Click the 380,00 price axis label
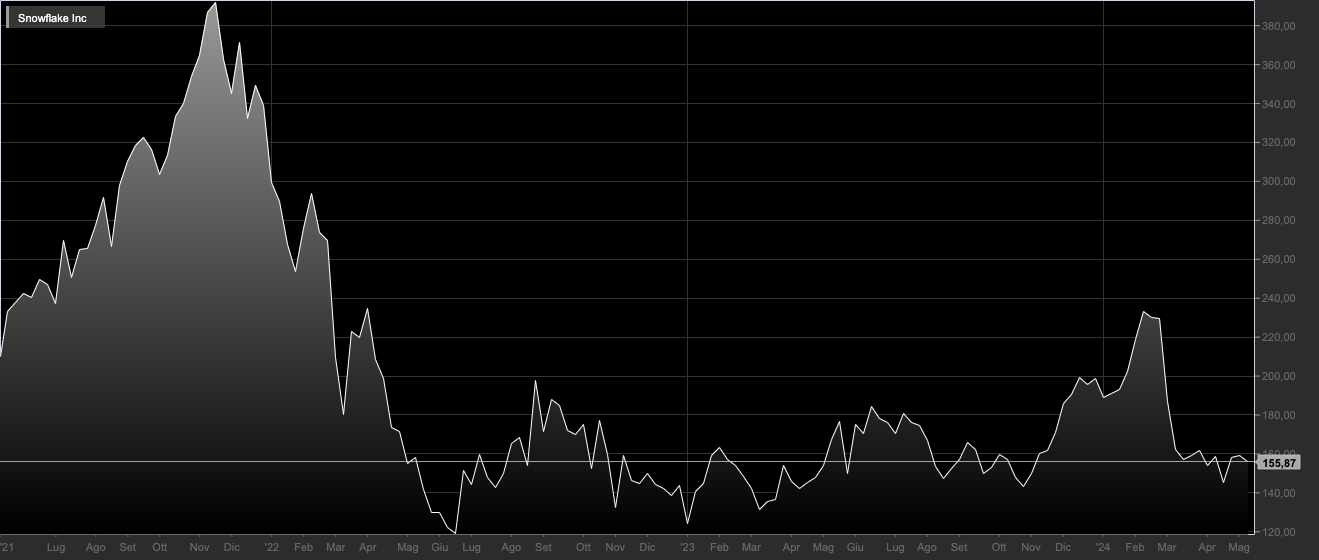This screenshot has height=560, width=1319. (x=1281, y=26)
